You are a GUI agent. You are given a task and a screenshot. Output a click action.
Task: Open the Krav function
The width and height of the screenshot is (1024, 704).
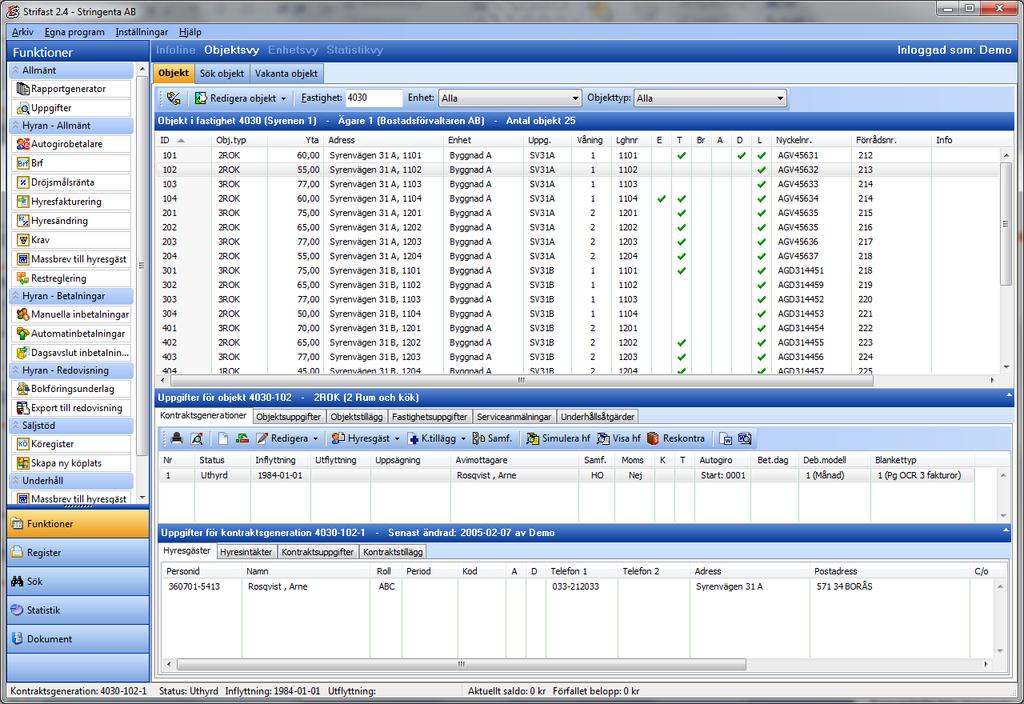[x=71, y=240]
